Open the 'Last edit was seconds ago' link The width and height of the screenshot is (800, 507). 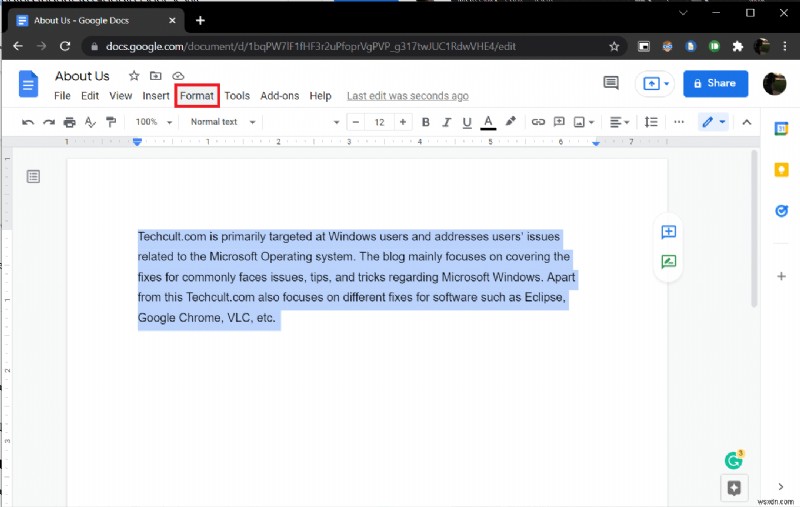(407, 96)
